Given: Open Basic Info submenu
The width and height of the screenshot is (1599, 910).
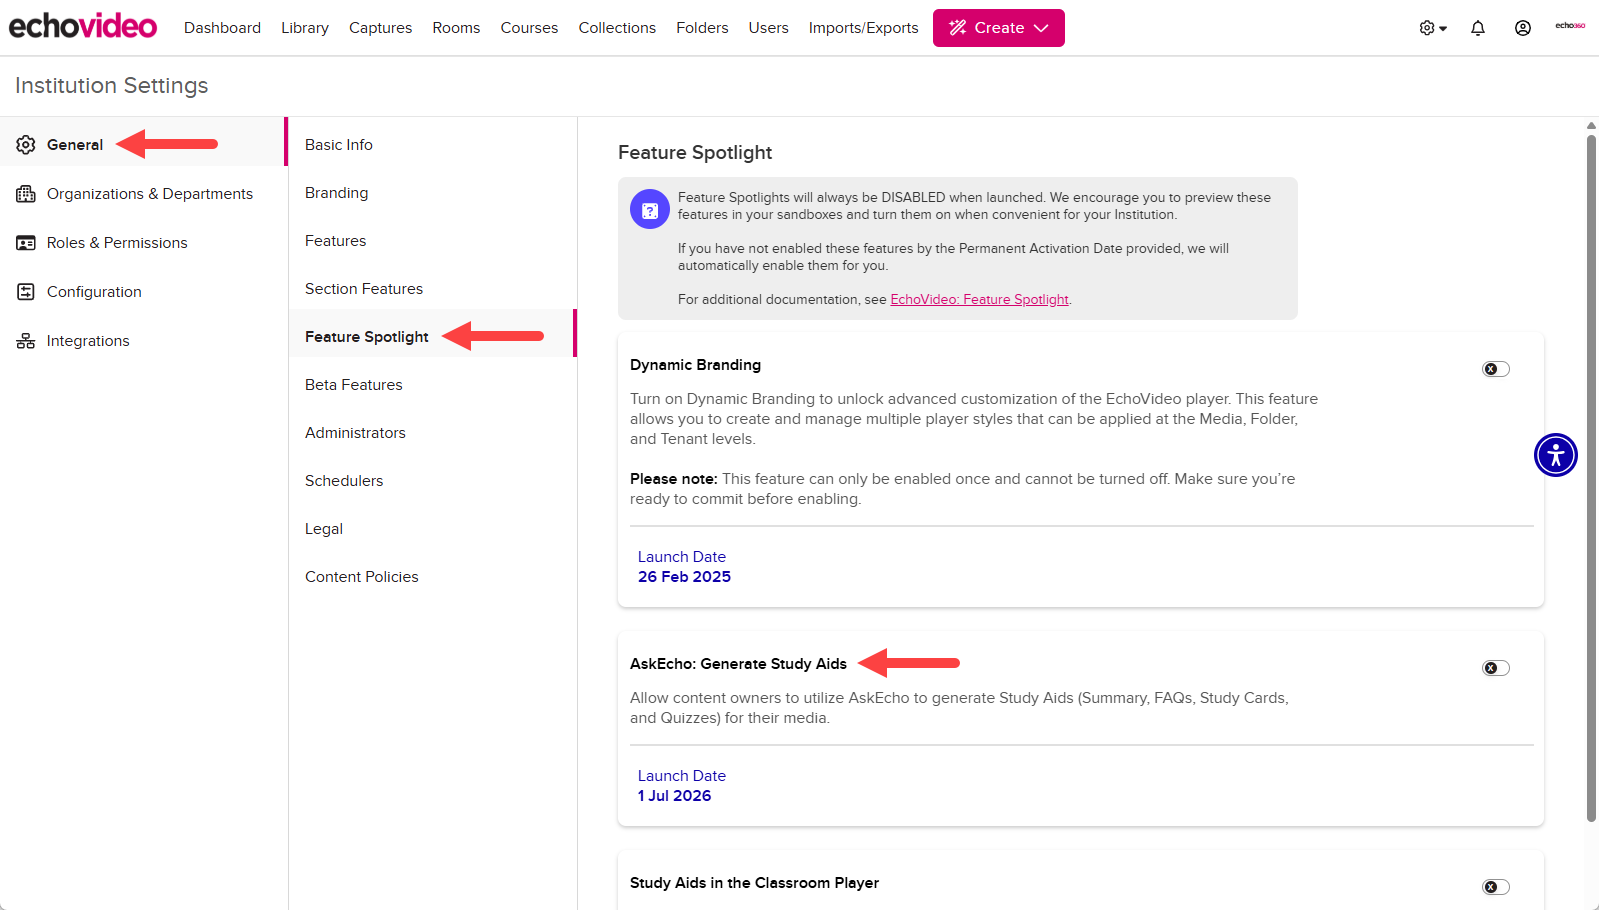Looking at the screenshot, I should (x=432, y=145).
